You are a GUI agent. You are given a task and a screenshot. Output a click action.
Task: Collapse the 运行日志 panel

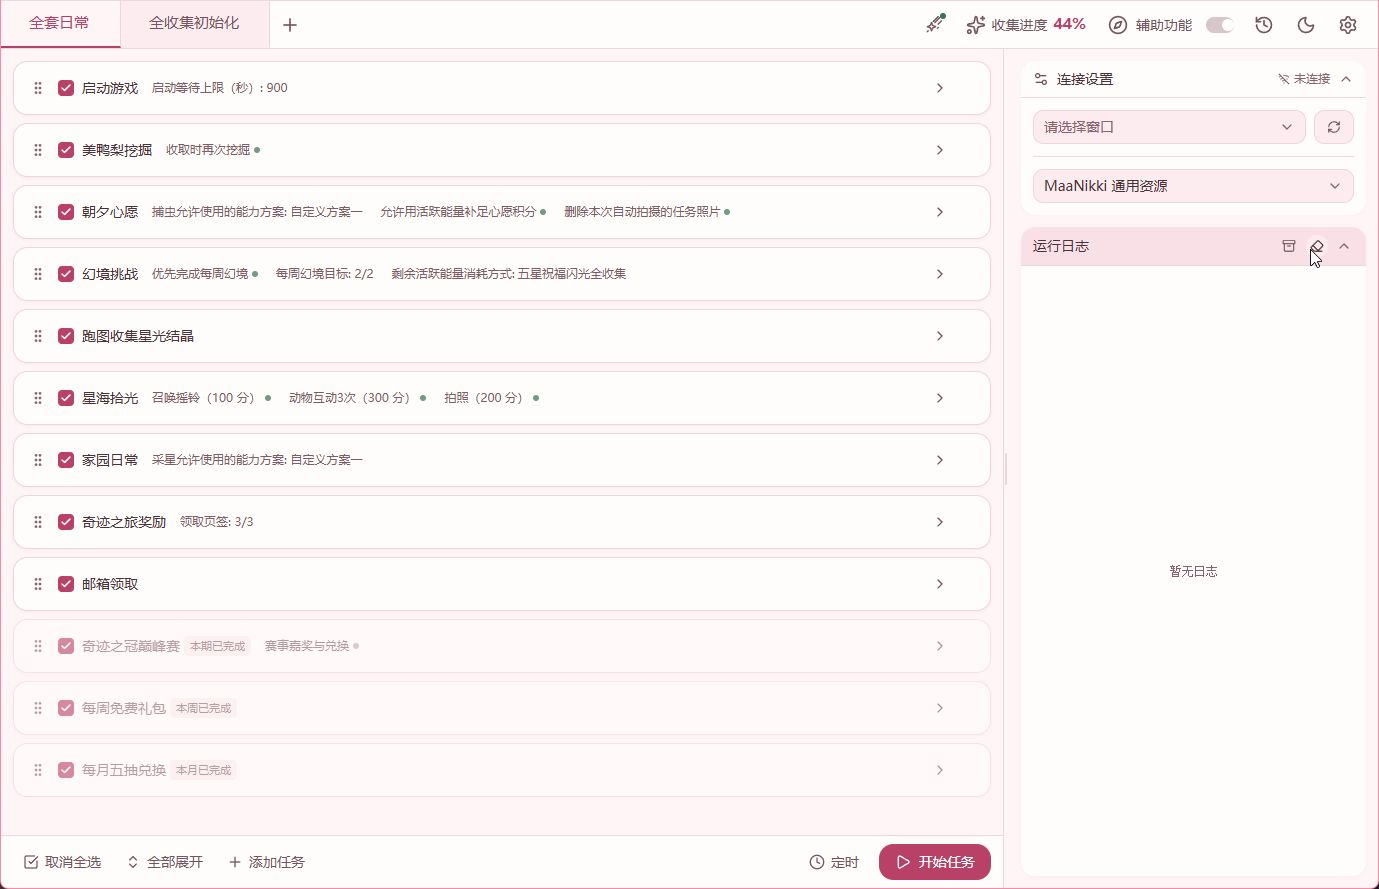tap(1344, 246)
